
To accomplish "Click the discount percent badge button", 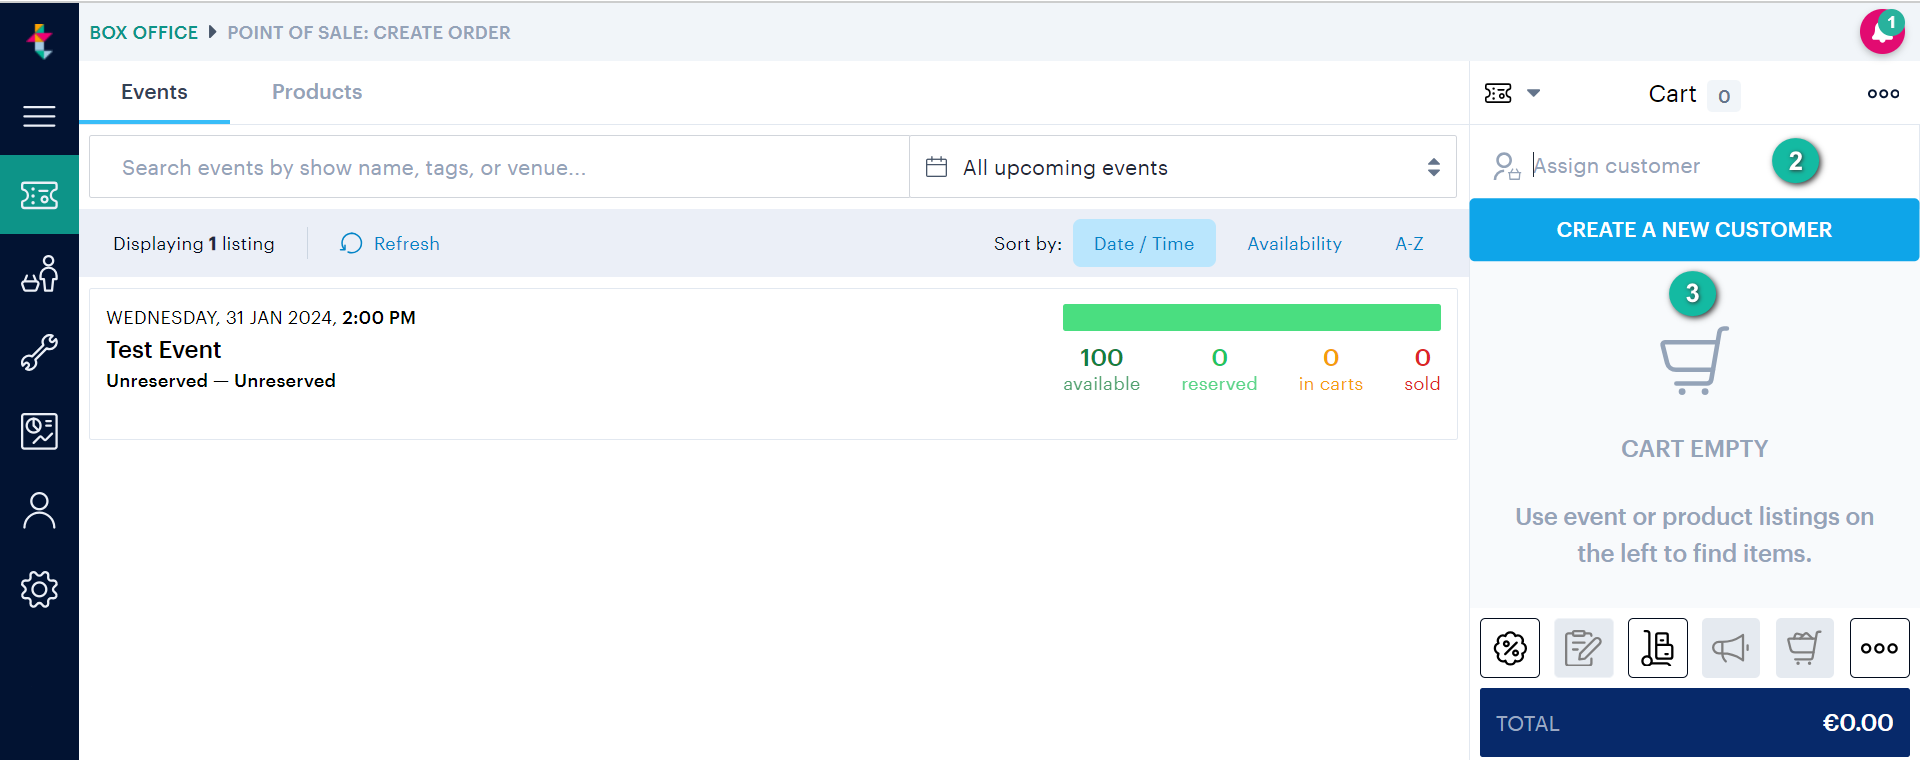I will click(1510, 648).
